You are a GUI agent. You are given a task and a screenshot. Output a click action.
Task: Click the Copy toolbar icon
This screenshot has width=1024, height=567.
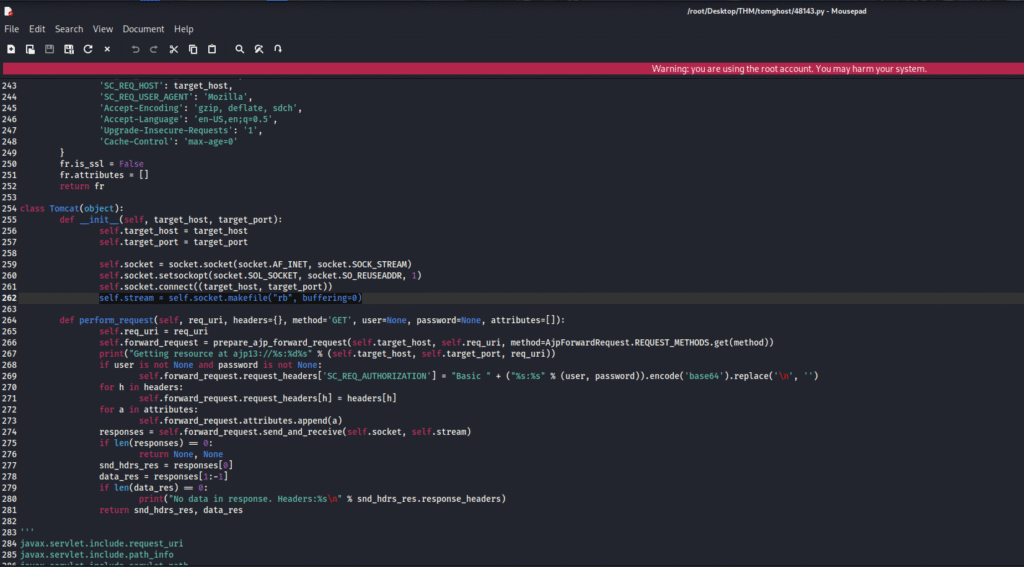[x=192, y=49]
